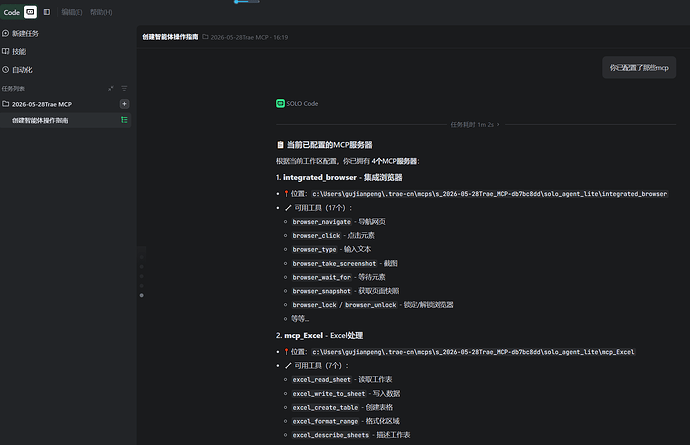Select the 2026-05-28Trae MCP project folder
Viewport: 690px width, 445px height.
click(x=42, y=104)
